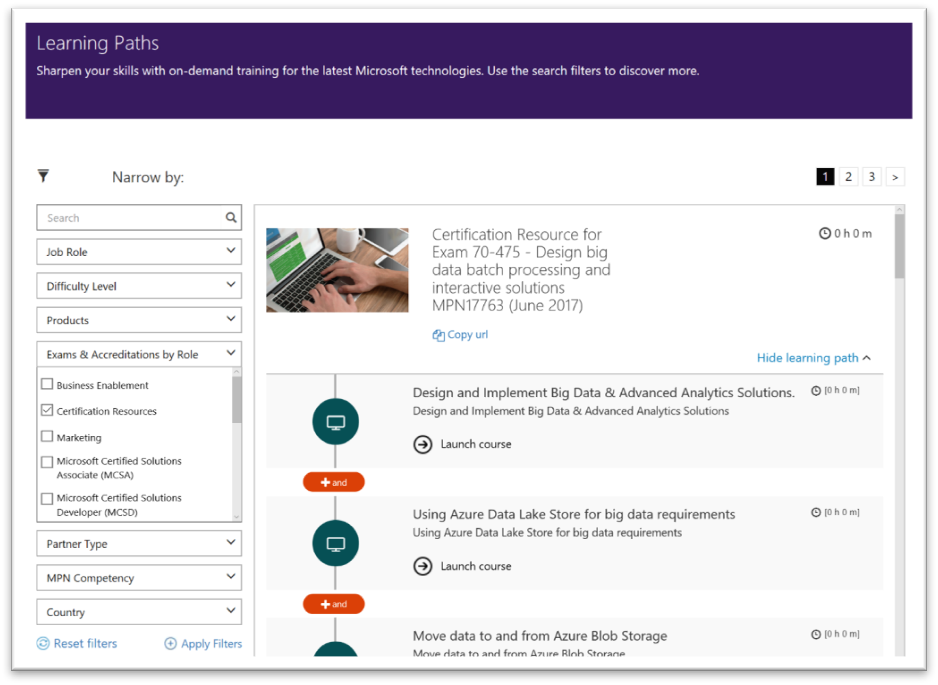
Task: Click 'Design and Implement Big Data & Advanced Analytics Solutions.' heading
Action: click(604, 393)
